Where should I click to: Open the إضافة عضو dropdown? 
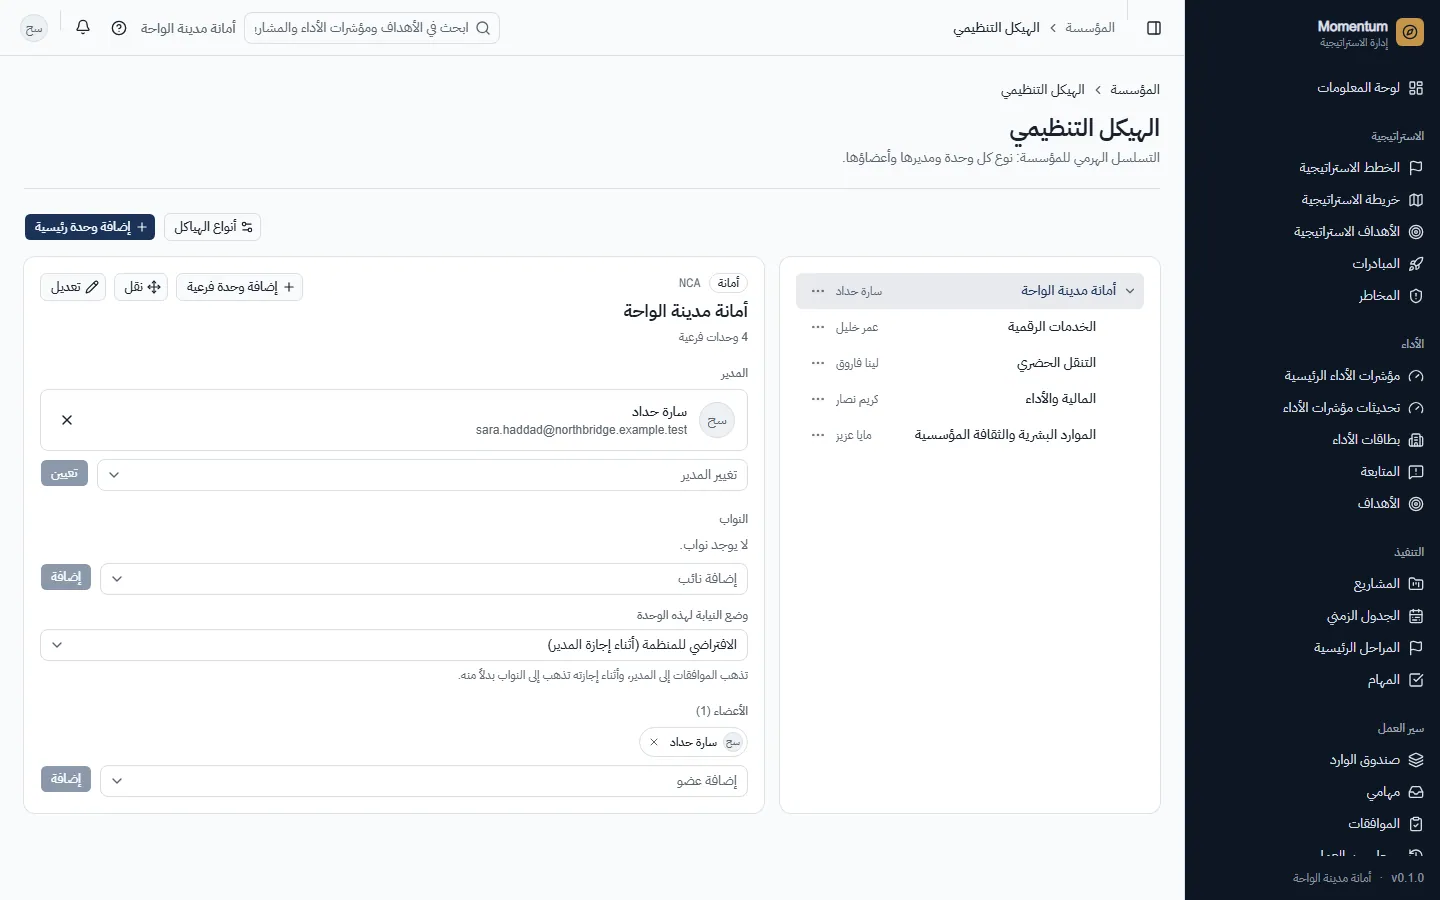click(x=424, y=781)
